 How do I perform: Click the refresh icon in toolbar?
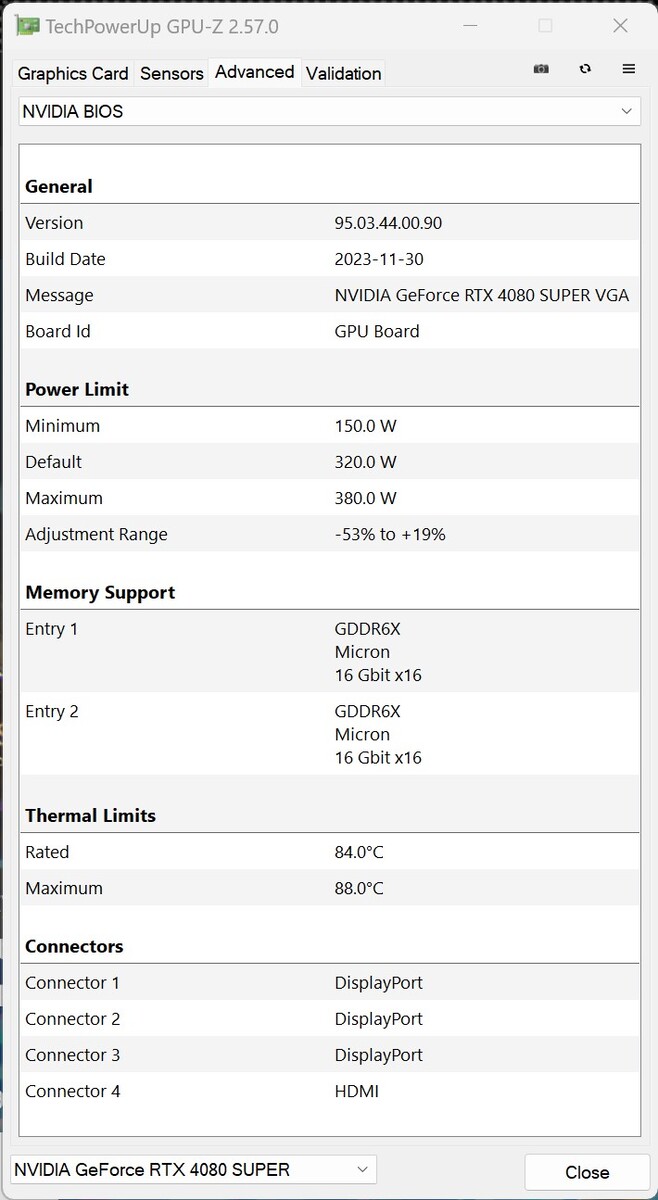[585, 69]
